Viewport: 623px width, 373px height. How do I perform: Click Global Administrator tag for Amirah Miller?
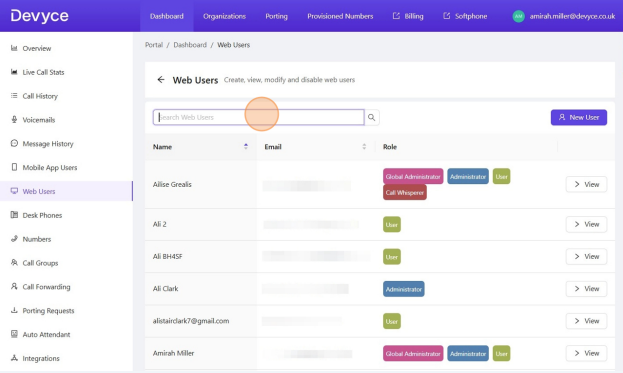pyautogui.click(x=413, y=354)
